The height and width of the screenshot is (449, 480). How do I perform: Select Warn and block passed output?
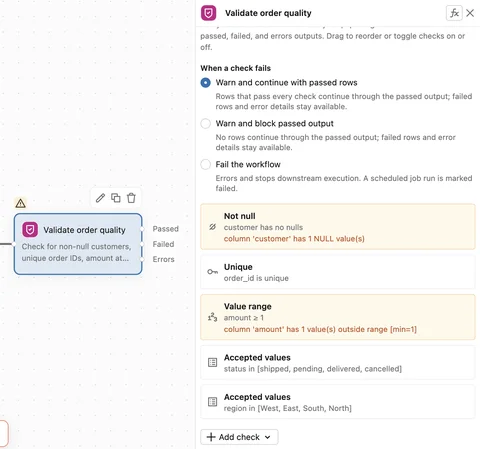(x=205, y=124)
